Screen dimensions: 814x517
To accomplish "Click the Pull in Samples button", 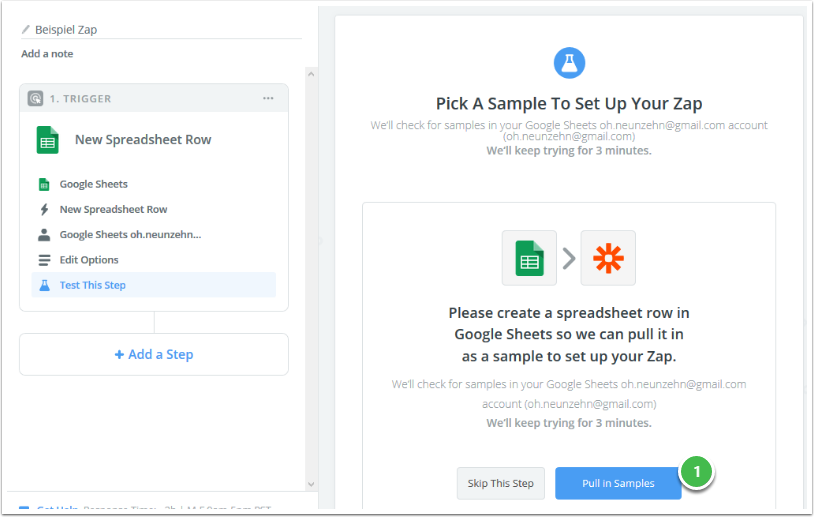I will [x=618, y=483].
